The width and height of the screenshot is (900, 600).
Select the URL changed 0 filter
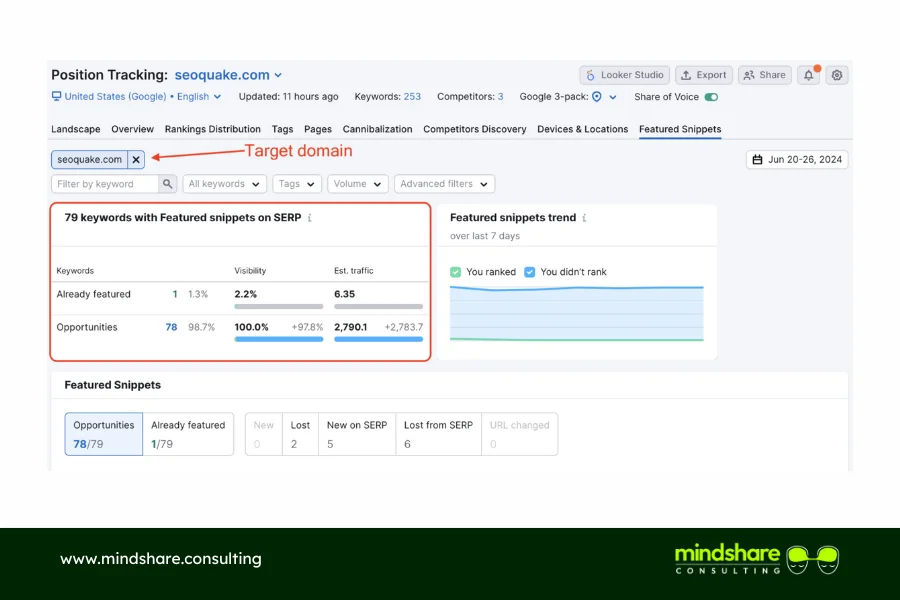[x=519, y=434]
